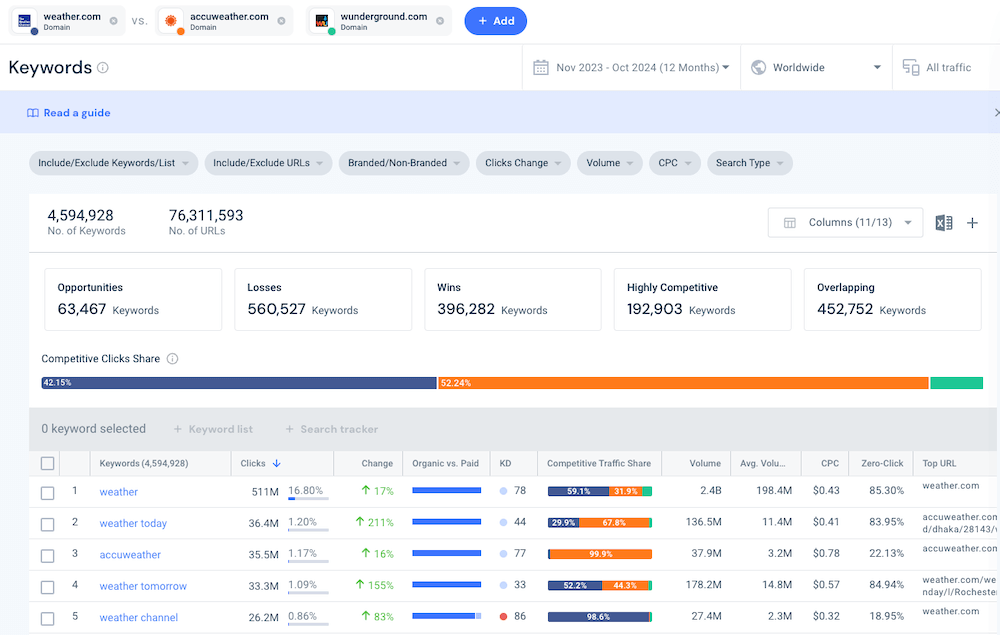The image size is (1000, 635).
Task: Click orange segment of Competitive Clicks Share bar
Action: click(x=684, y=383)
